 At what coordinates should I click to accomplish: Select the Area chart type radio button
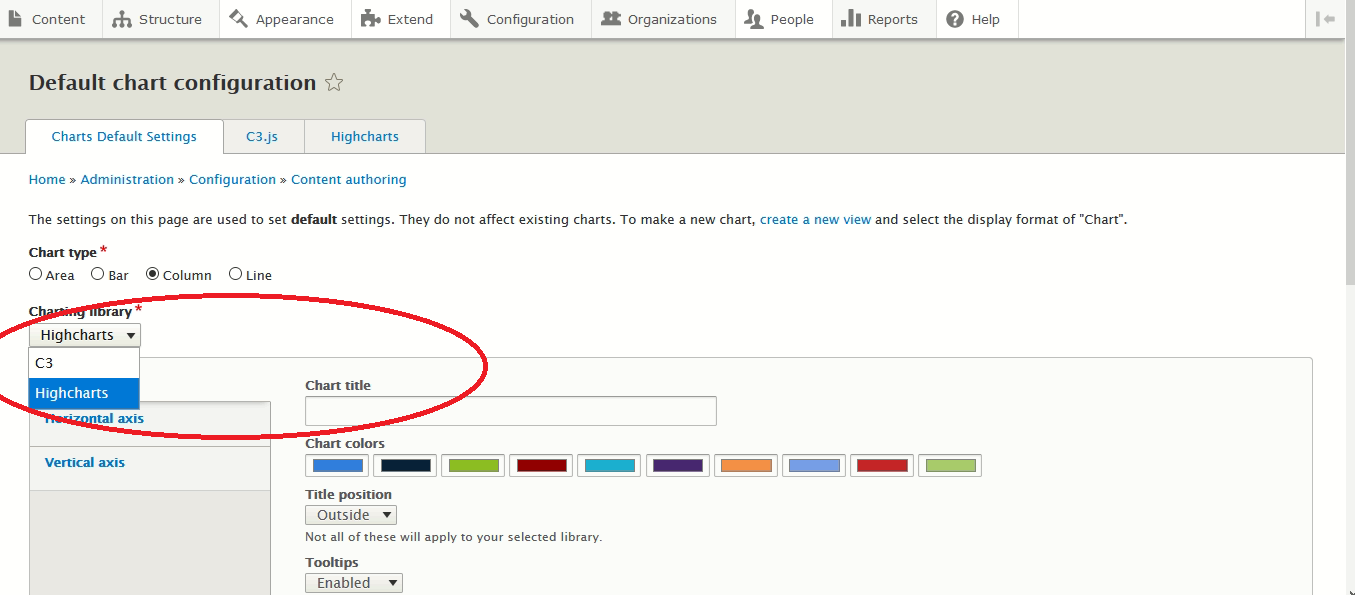point(36,274)
